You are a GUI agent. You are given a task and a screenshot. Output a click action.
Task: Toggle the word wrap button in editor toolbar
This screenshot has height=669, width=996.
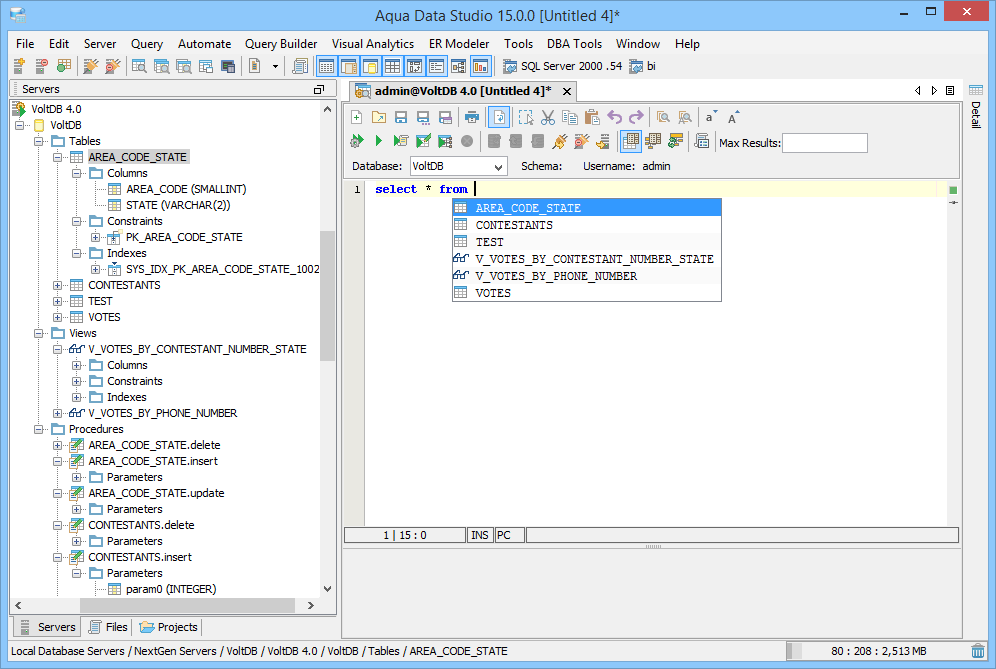point(499,118)
